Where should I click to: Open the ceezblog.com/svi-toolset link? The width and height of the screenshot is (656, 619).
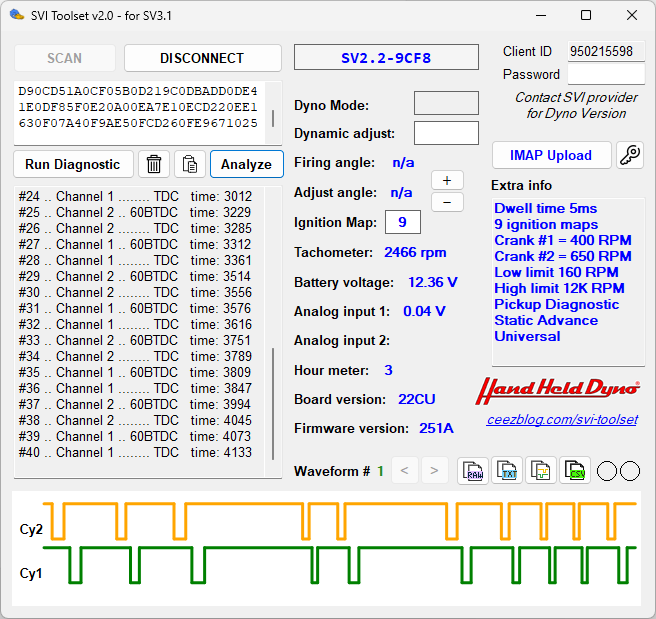pos(562,419)
